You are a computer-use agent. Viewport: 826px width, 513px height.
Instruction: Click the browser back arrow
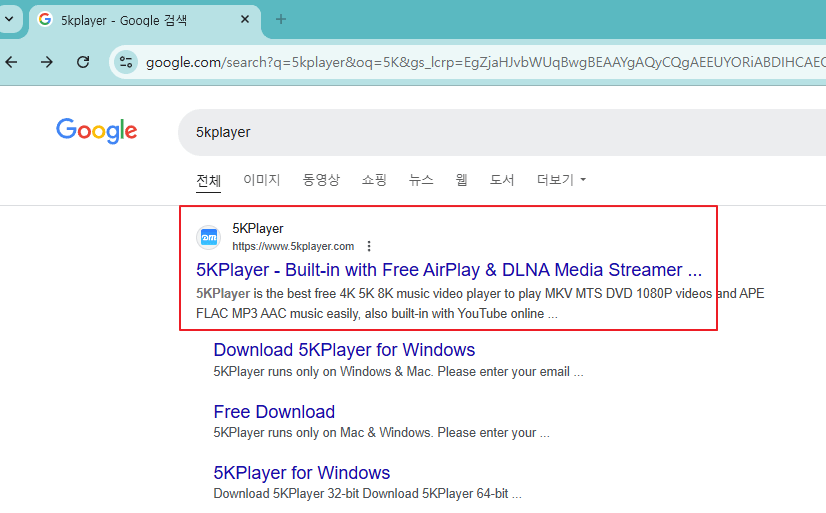12,62
